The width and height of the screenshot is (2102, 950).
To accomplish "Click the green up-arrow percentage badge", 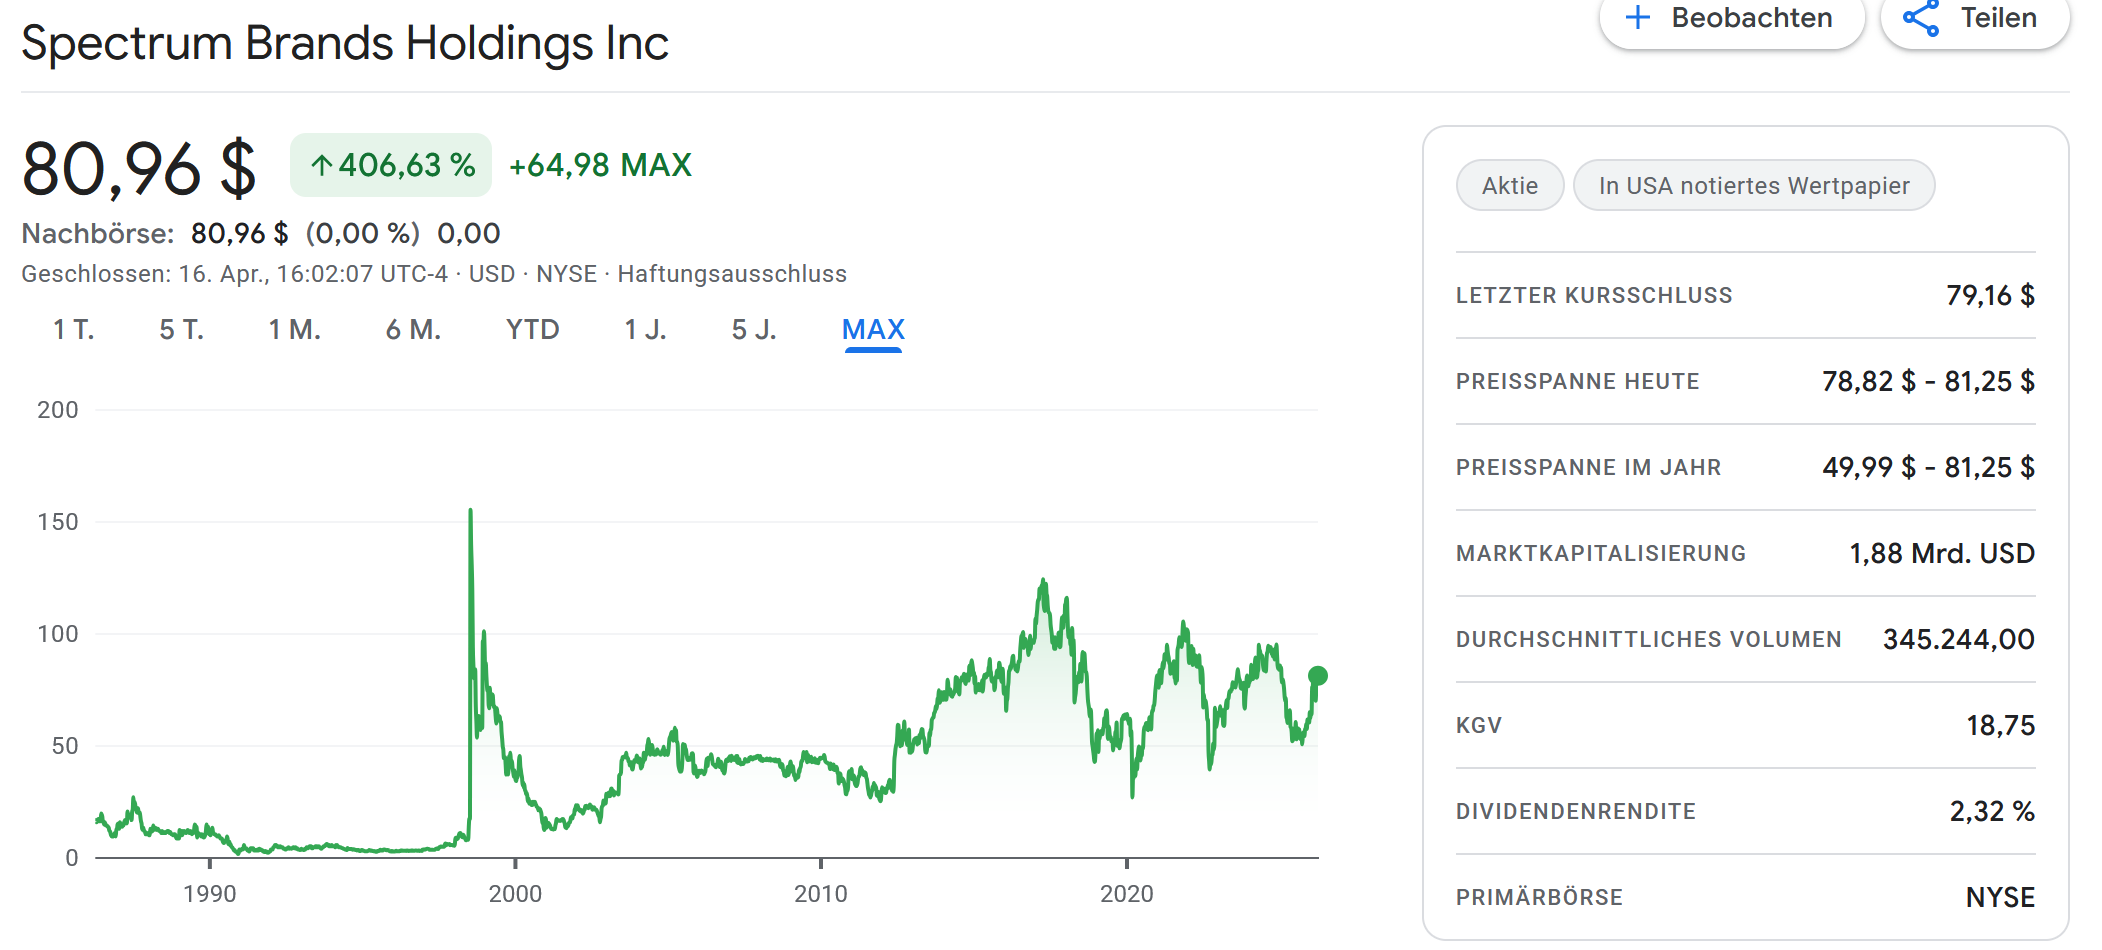I will pyautogui.click(x=391, y=165).
